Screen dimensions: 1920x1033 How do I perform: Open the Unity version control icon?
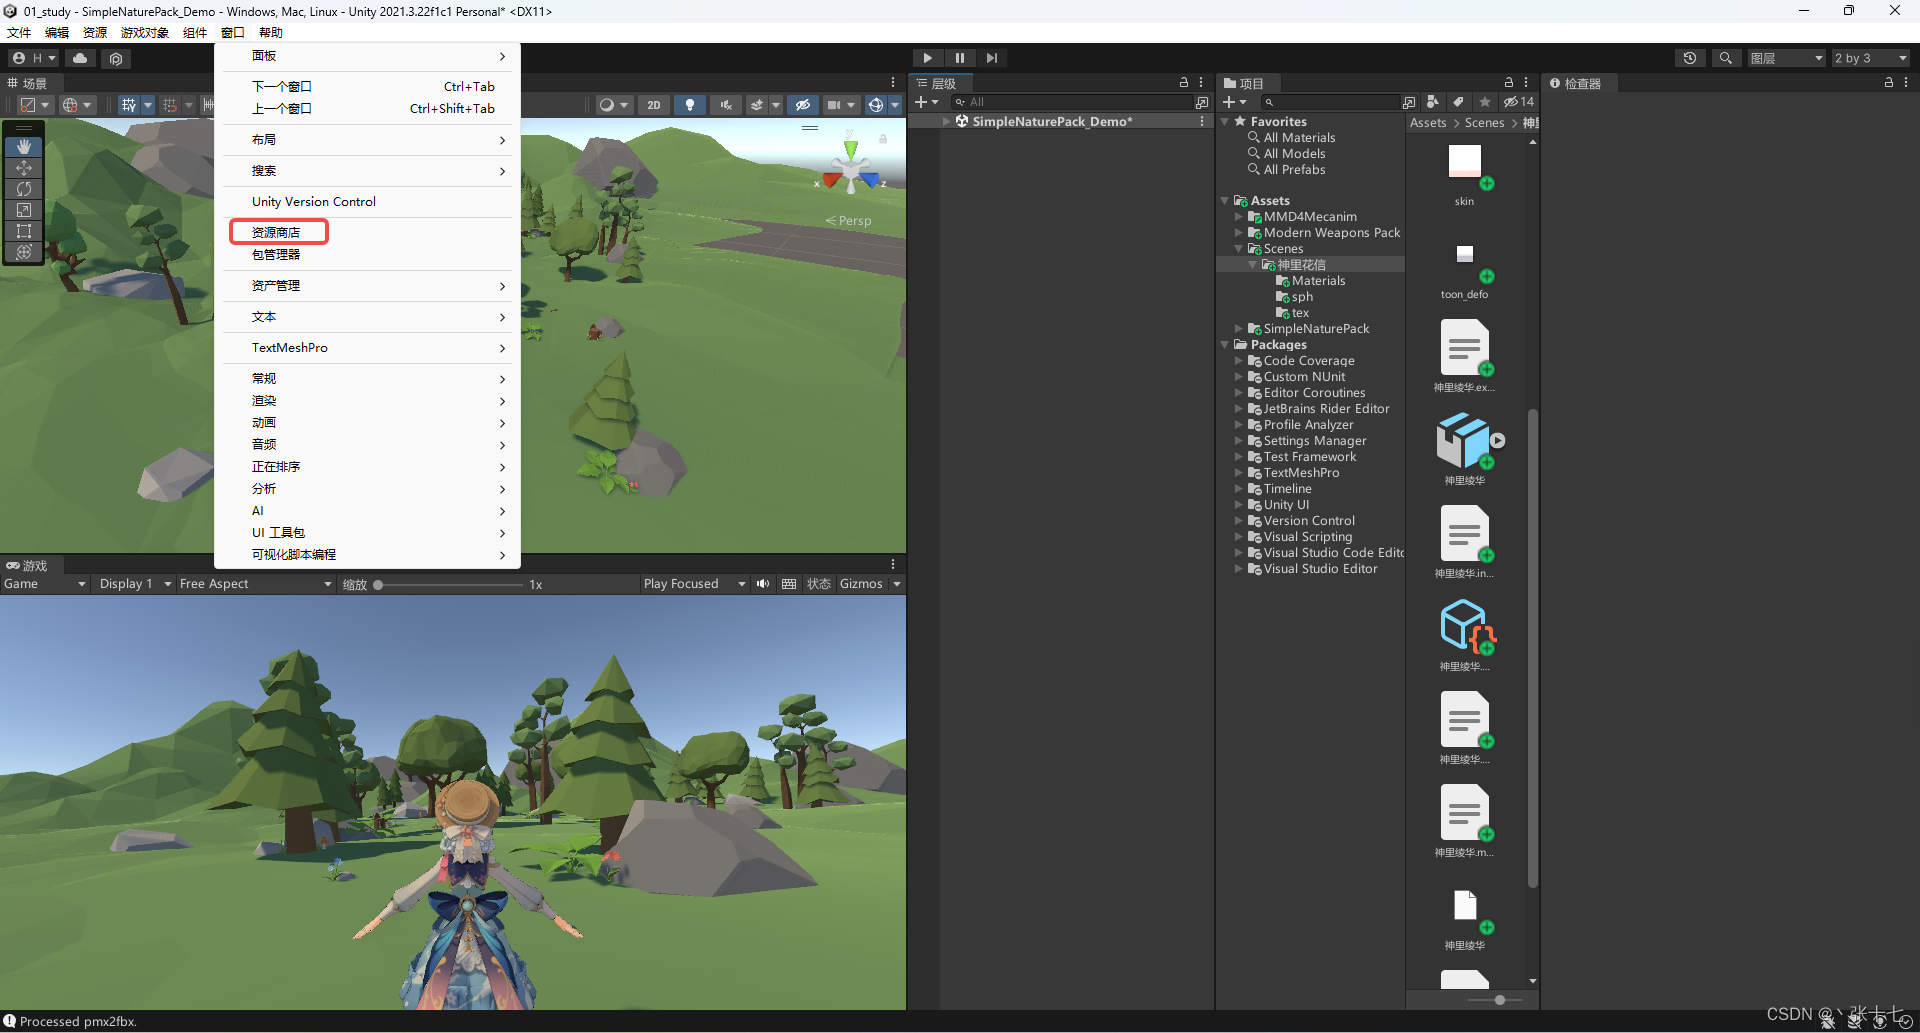pos(116,58)
